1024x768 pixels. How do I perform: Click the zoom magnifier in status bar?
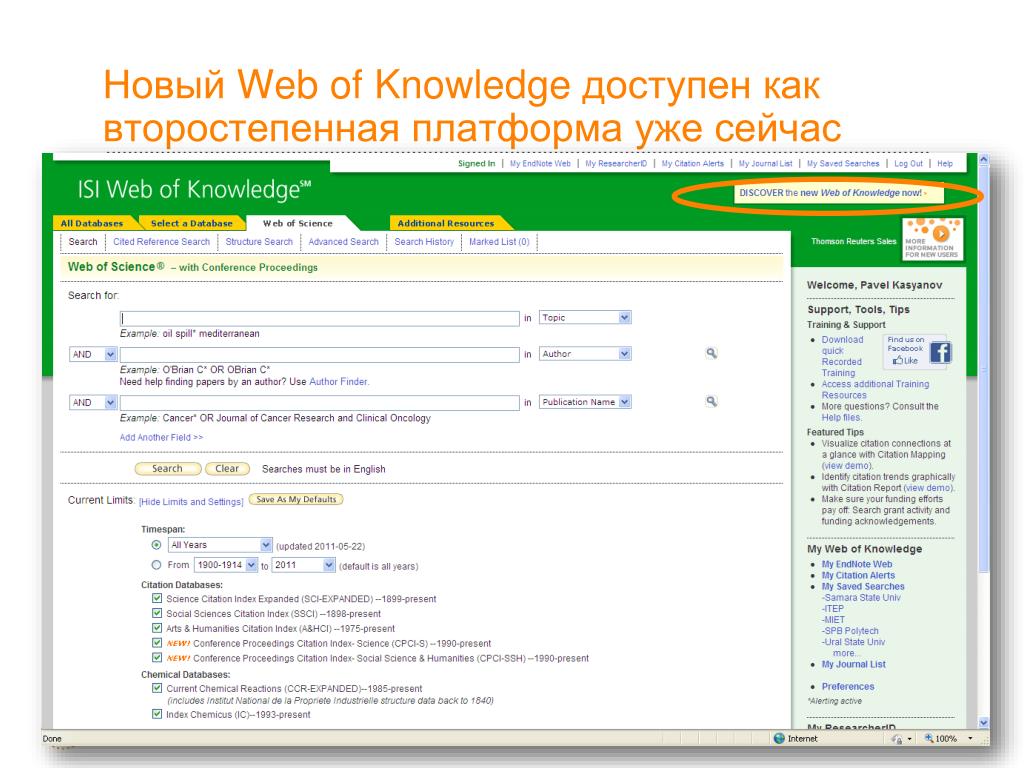(928, 738)
